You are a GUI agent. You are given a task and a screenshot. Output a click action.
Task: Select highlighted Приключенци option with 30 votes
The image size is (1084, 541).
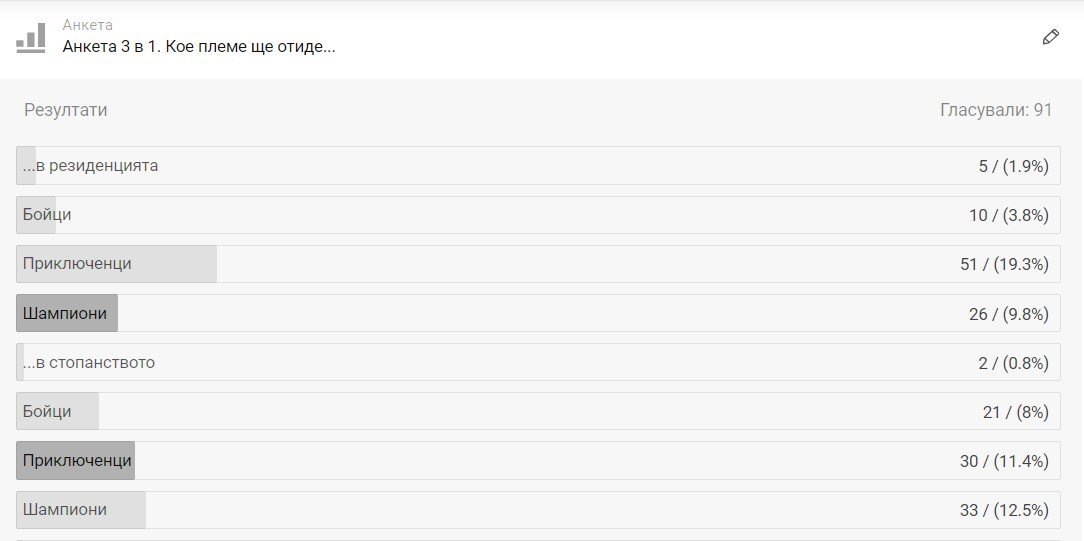tap(538, 461)
